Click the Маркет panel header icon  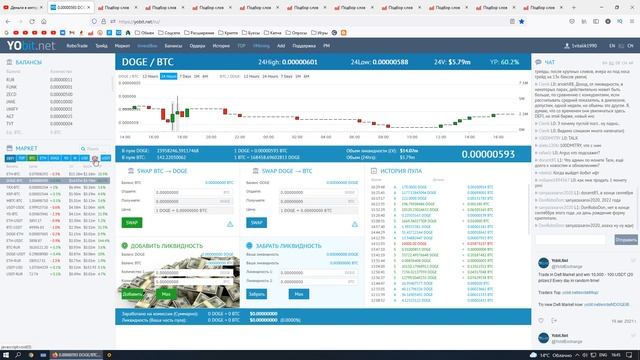(9, 148)
